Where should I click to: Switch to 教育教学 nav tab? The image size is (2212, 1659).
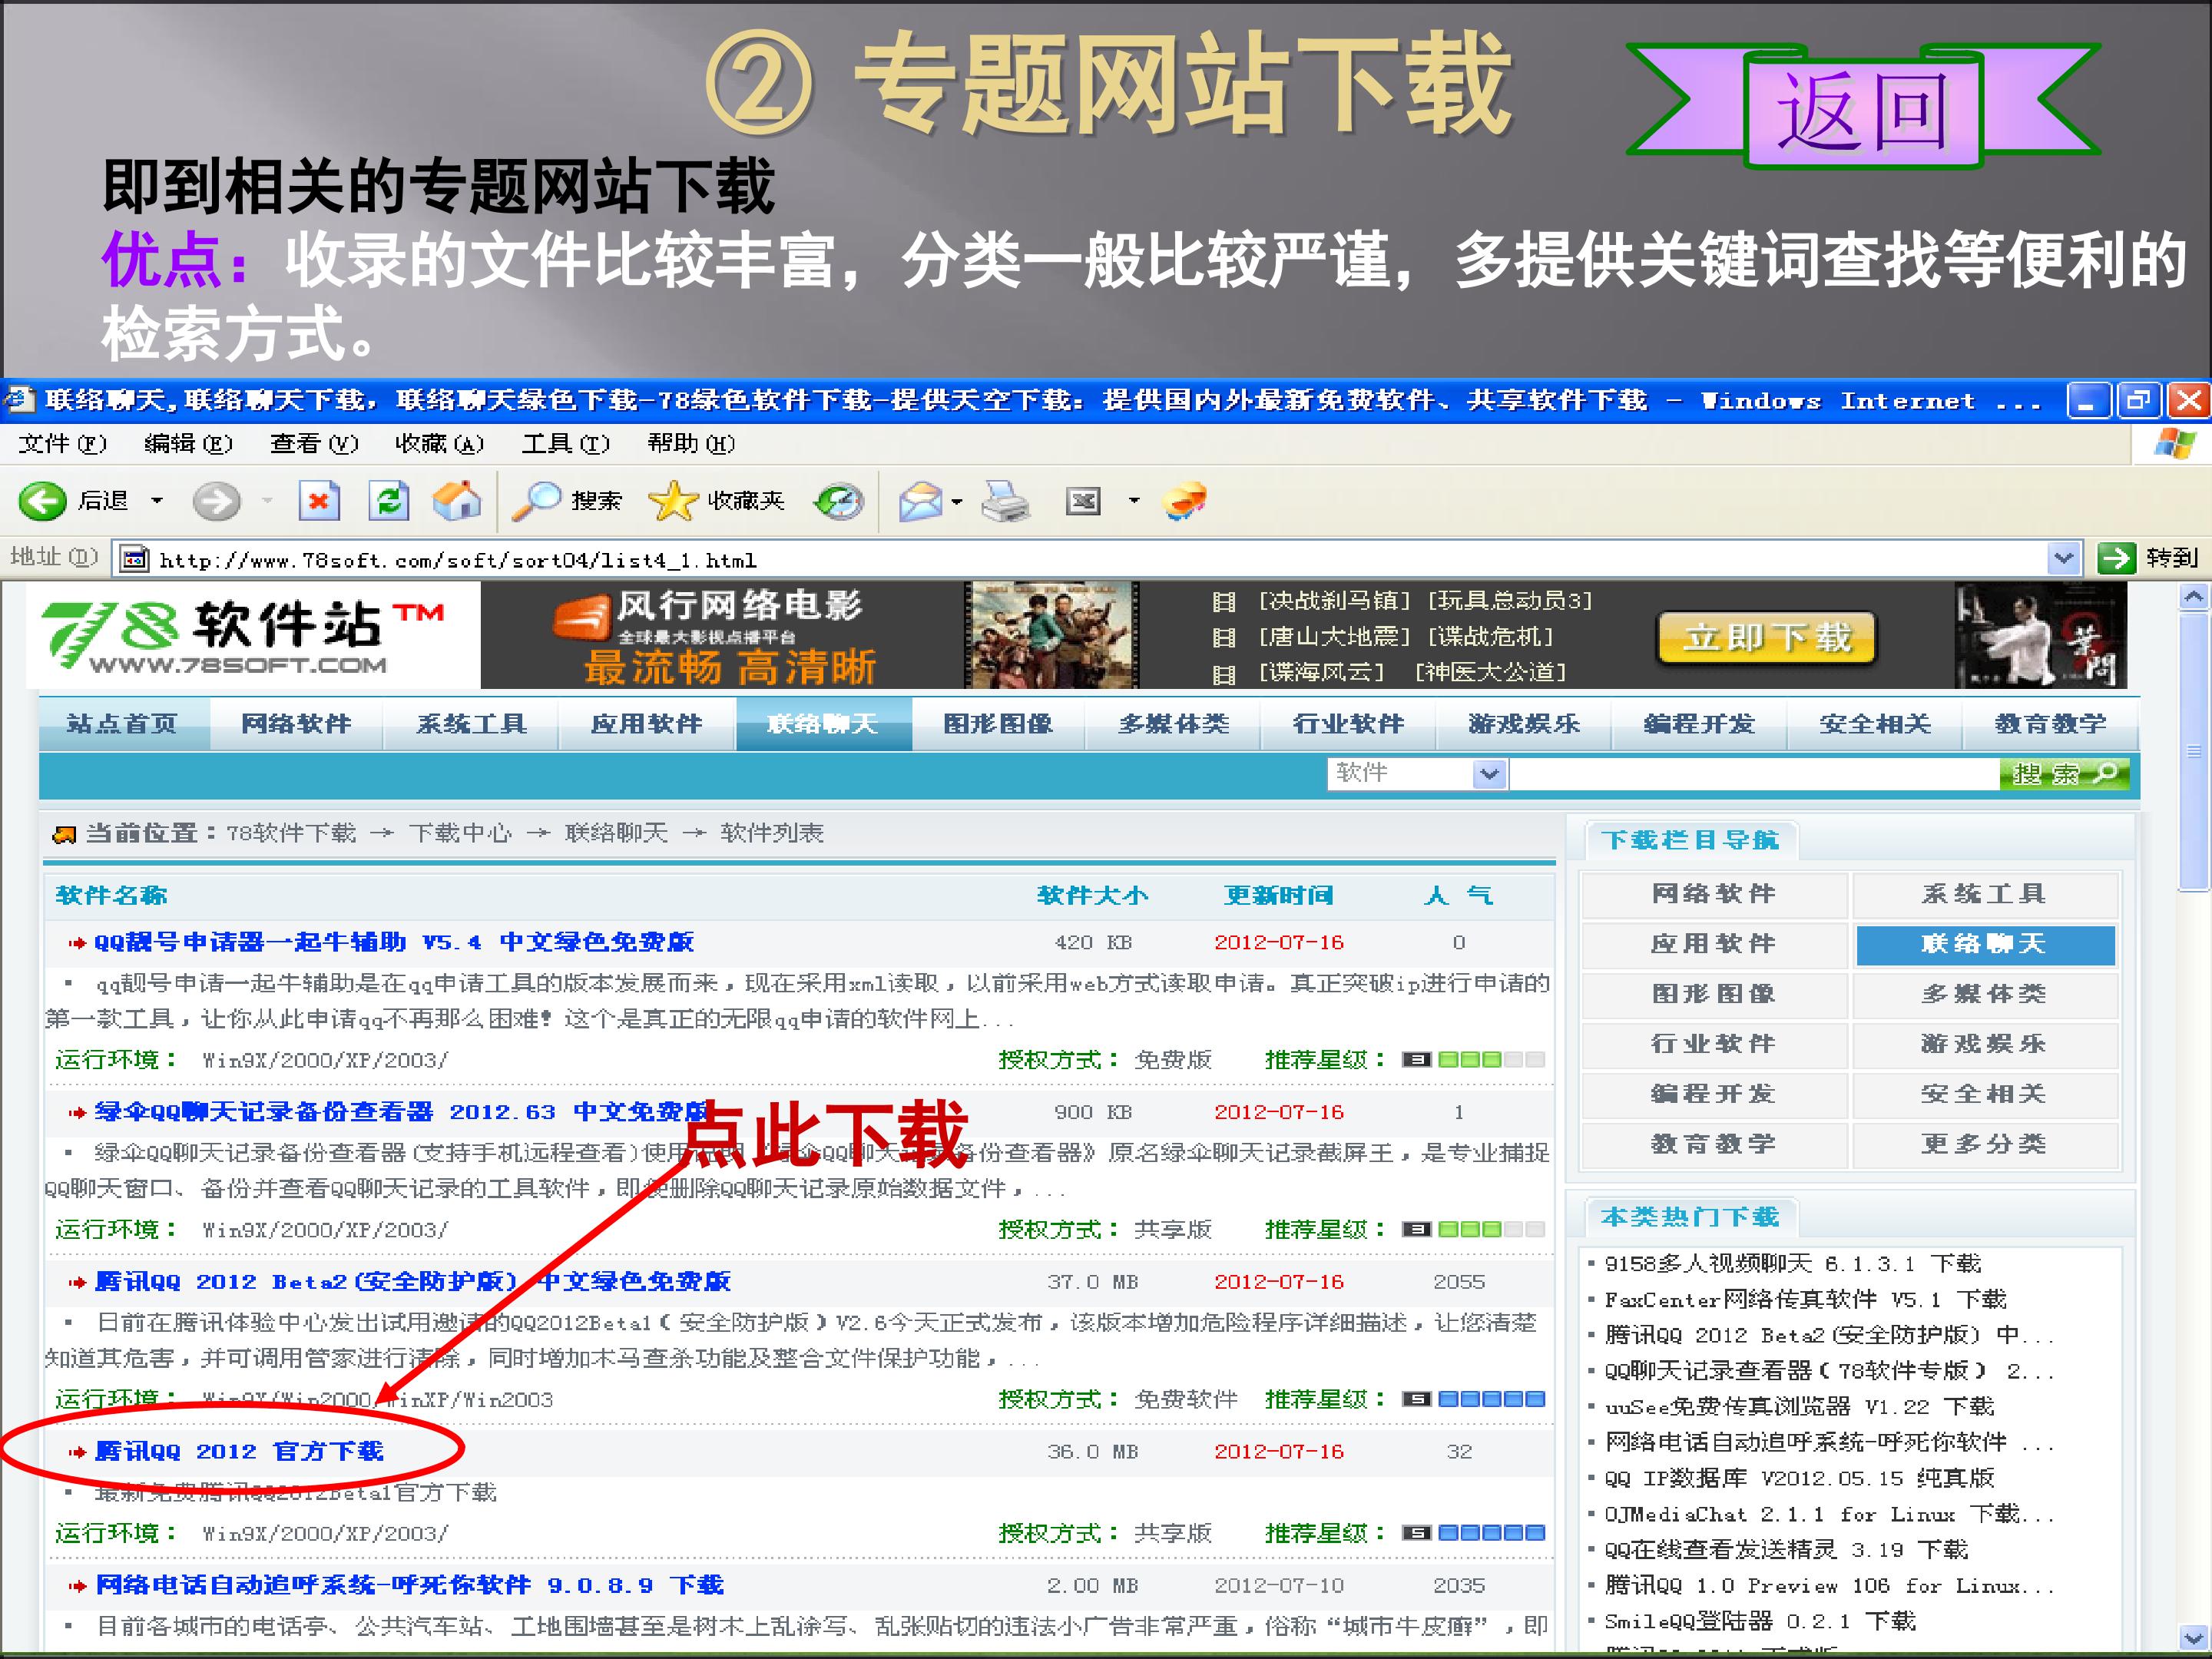coord(2051,723)
